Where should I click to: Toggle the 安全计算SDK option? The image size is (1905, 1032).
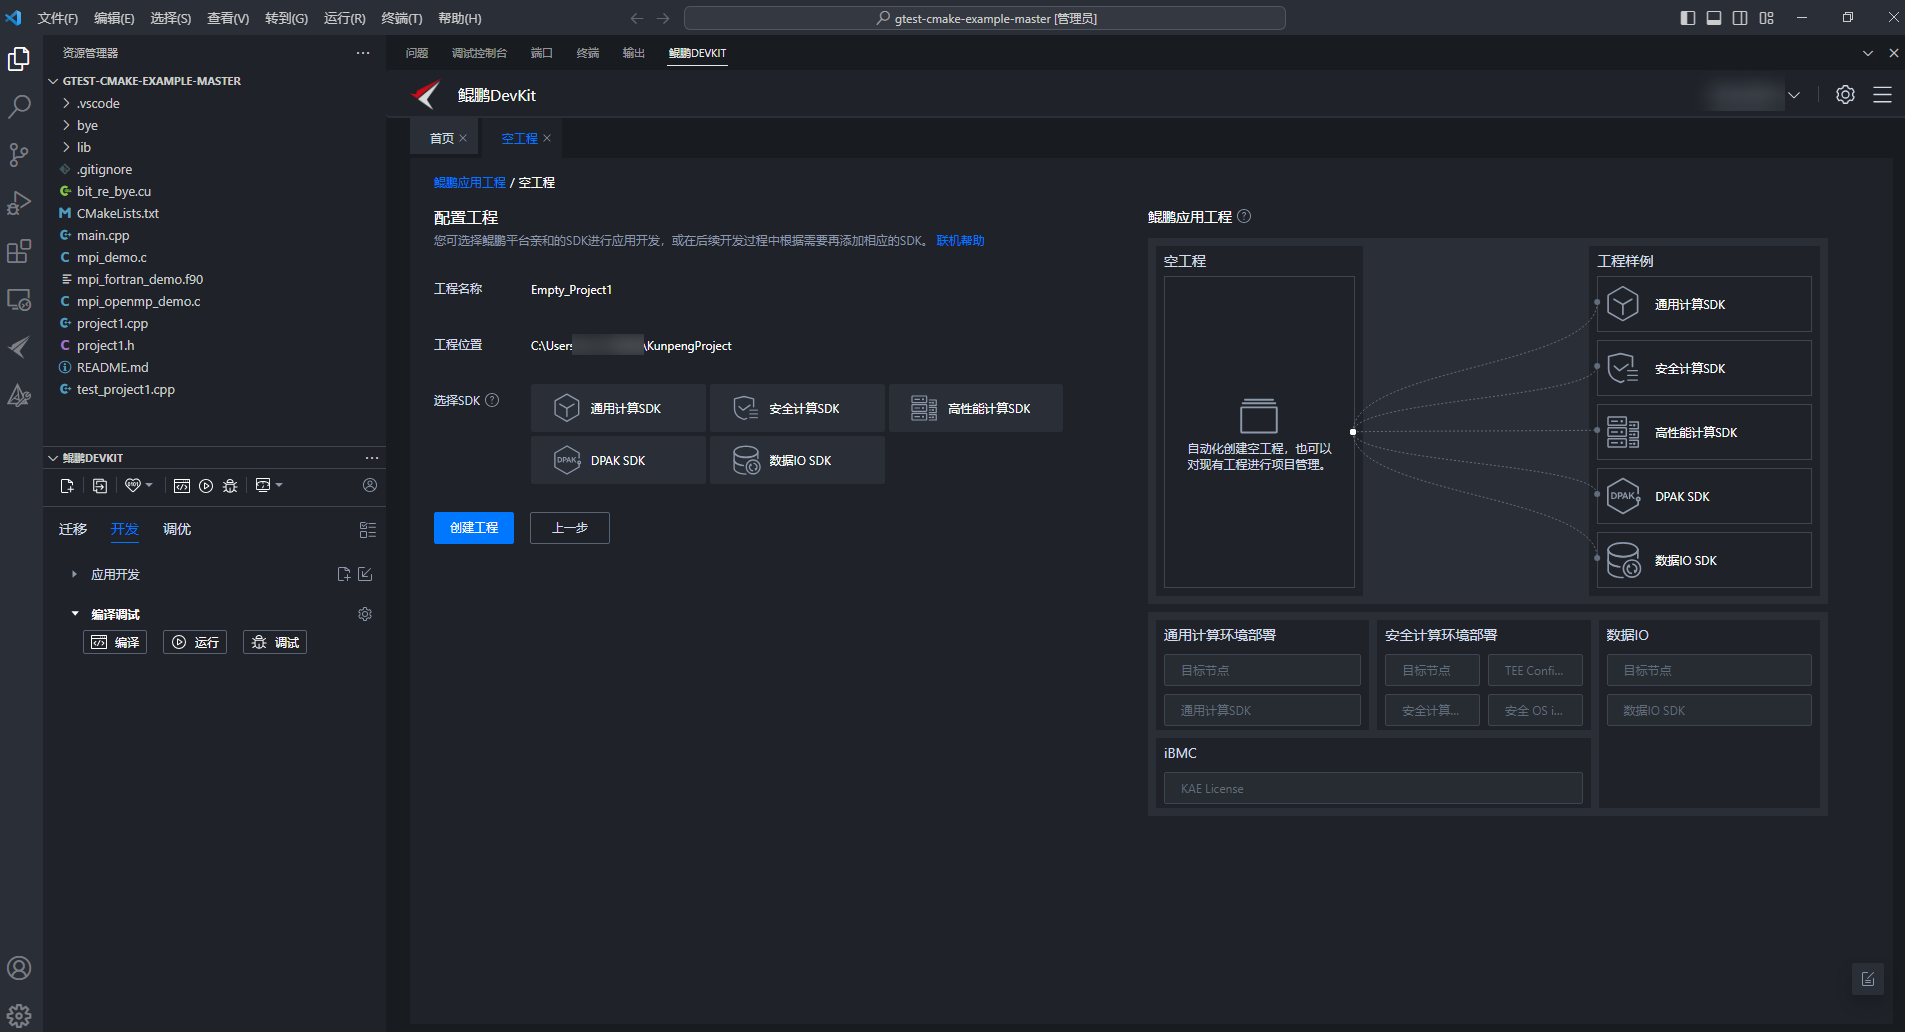click(x=797, y=408)
